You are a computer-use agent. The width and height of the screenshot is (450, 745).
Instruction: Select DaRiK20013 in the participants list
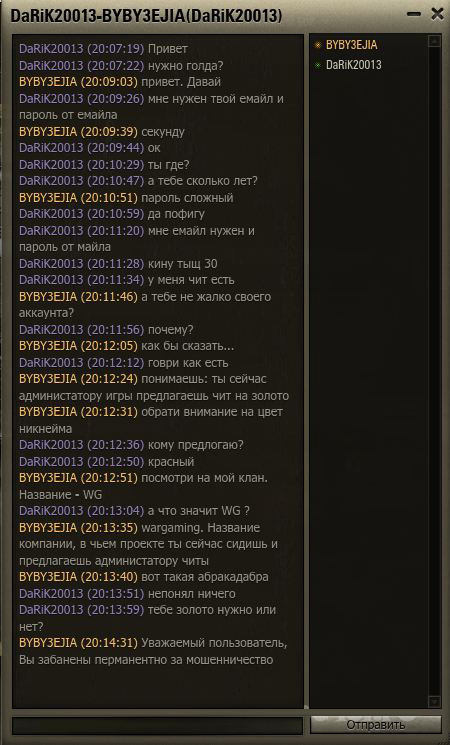(354, 65)
